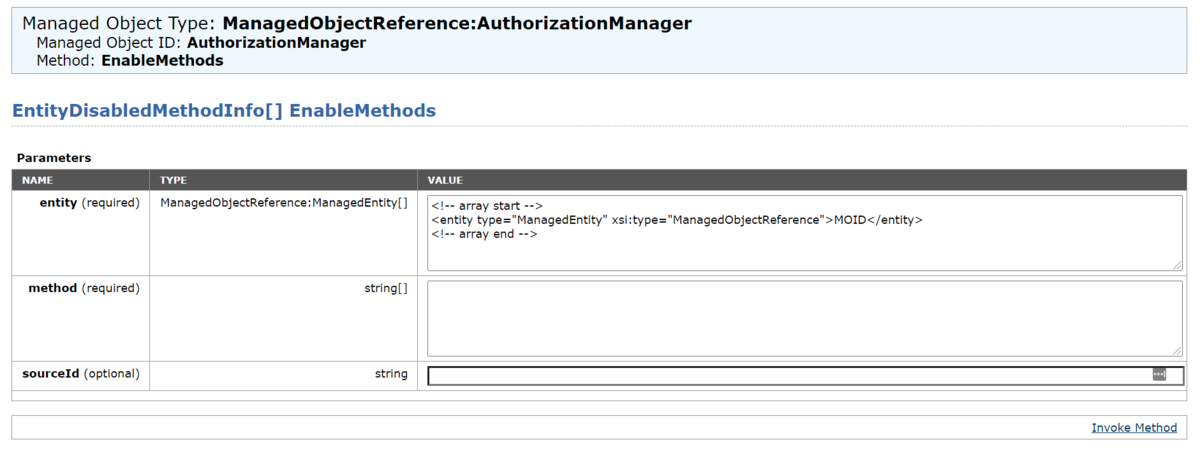Click the string type for sourceId
Screen dimensions: 1200x456
click(x=391, y=374)
